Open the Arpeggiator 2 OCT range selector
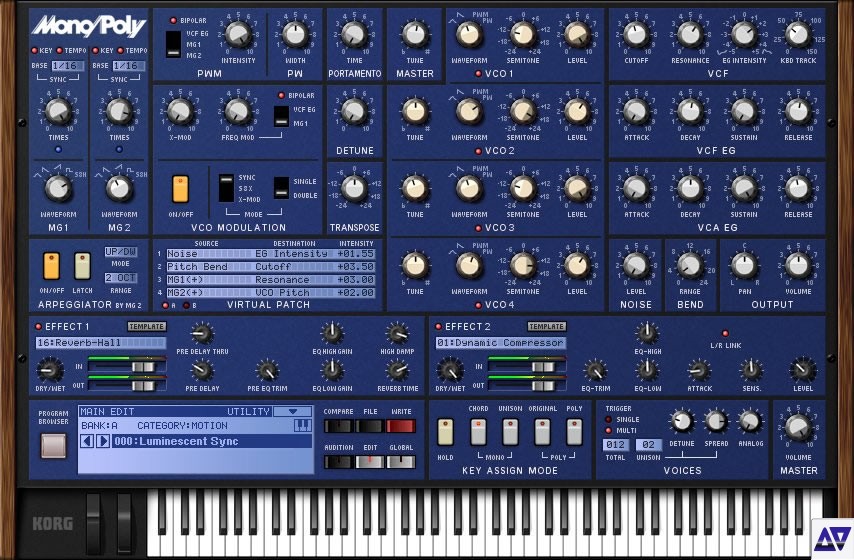This screenshot has width=854, height=560. [120, 278]
